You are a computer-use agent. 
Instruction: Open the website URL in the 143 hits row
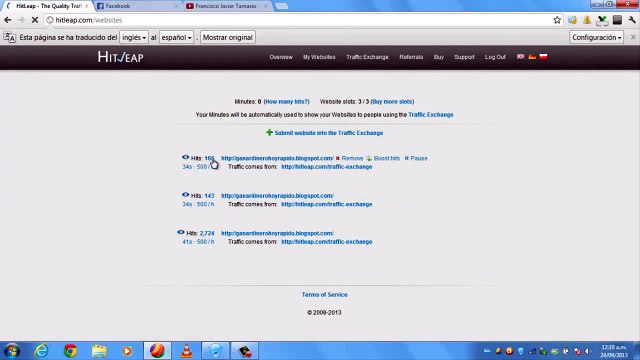coord(277,196)
